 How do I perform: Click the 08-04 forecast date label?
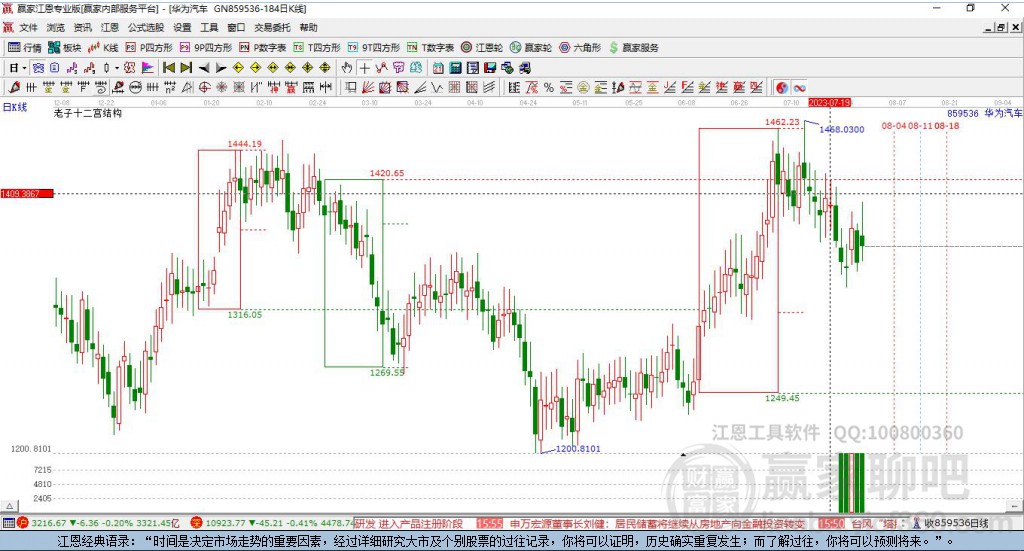click(x=894, y=125)
